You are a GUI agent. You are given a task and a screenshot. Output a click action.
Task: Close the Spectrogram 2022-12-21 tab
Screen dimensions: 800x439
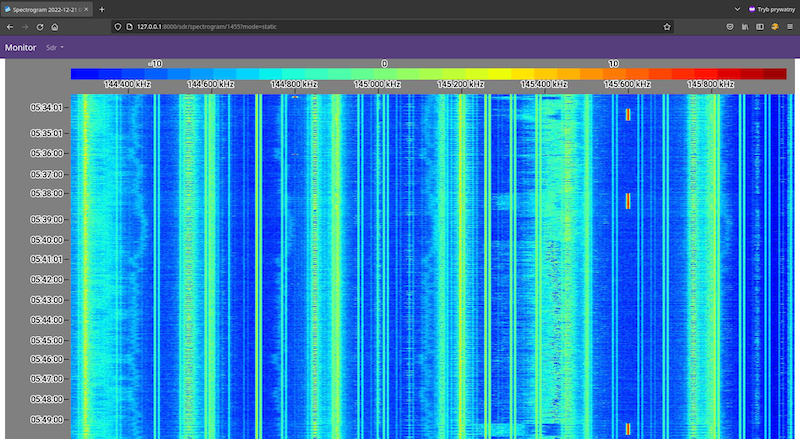[x=86, y=9]
